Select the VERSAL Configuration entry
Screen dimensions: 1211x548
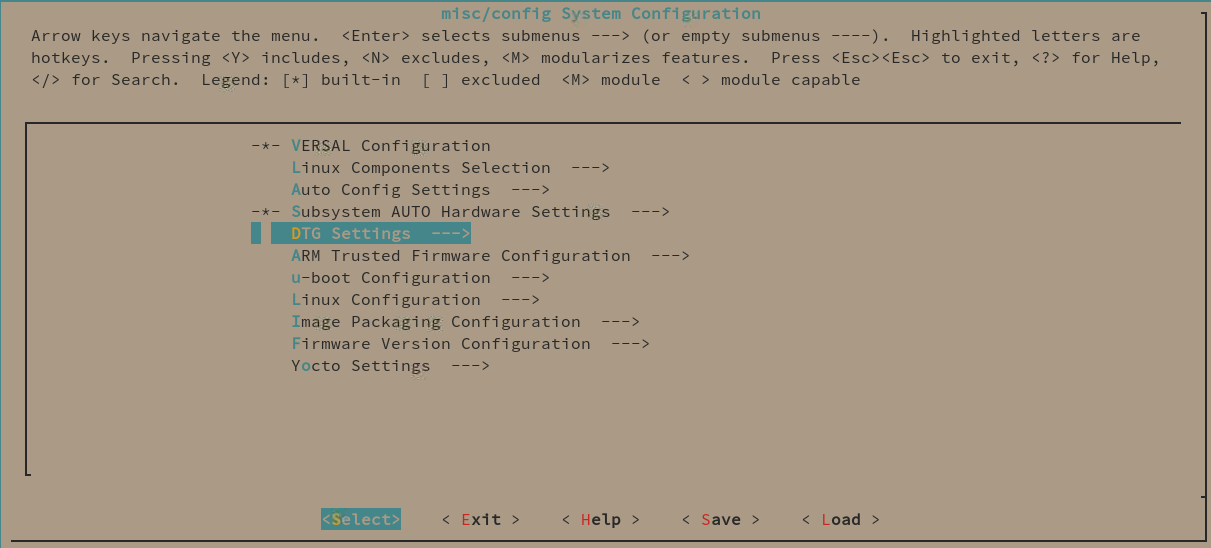(391, 146)
